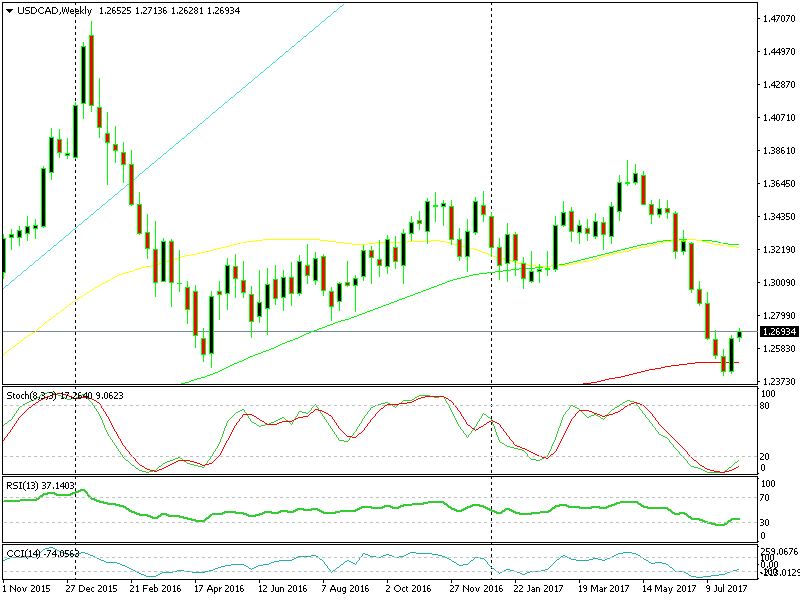Select the 1.32190 price axis label
The image size is (800, 600).
click(x=779, y=249)
